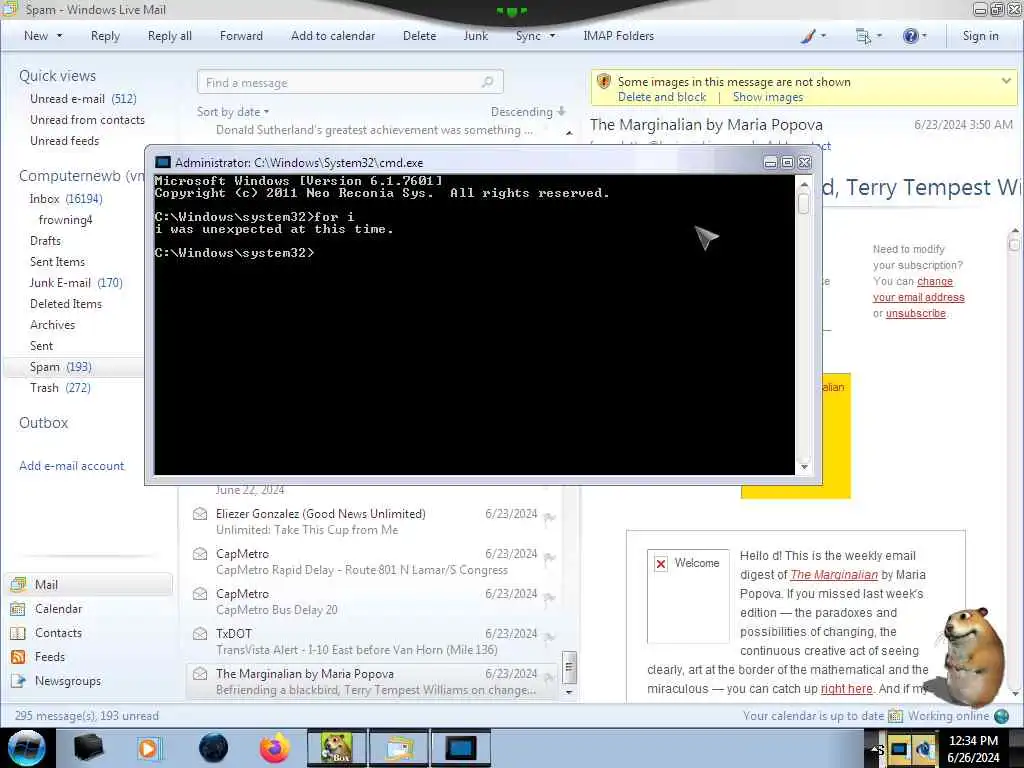The height and width of the screenshot is (768, 1024).
Task: Click the blue Help question mark icon
Action: [x=910, y=36]
